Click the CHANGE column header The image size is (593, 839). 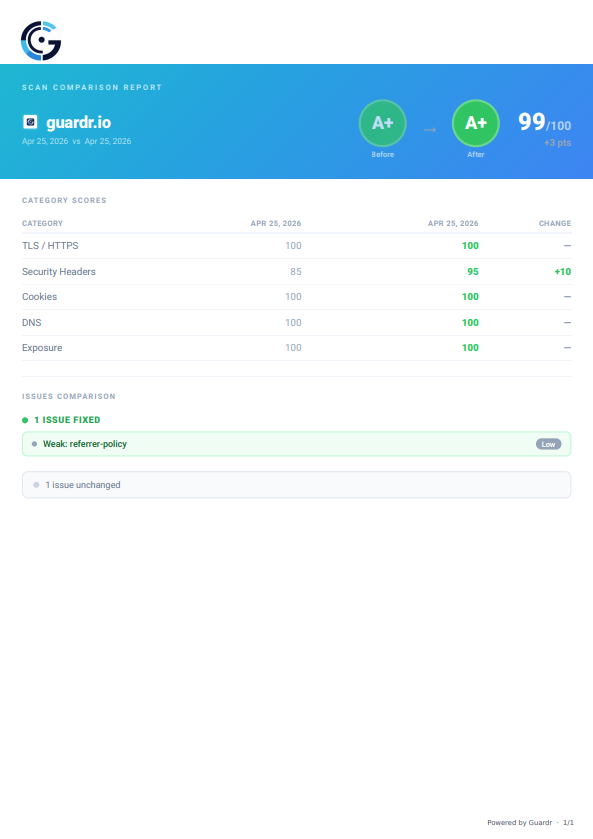555,223
